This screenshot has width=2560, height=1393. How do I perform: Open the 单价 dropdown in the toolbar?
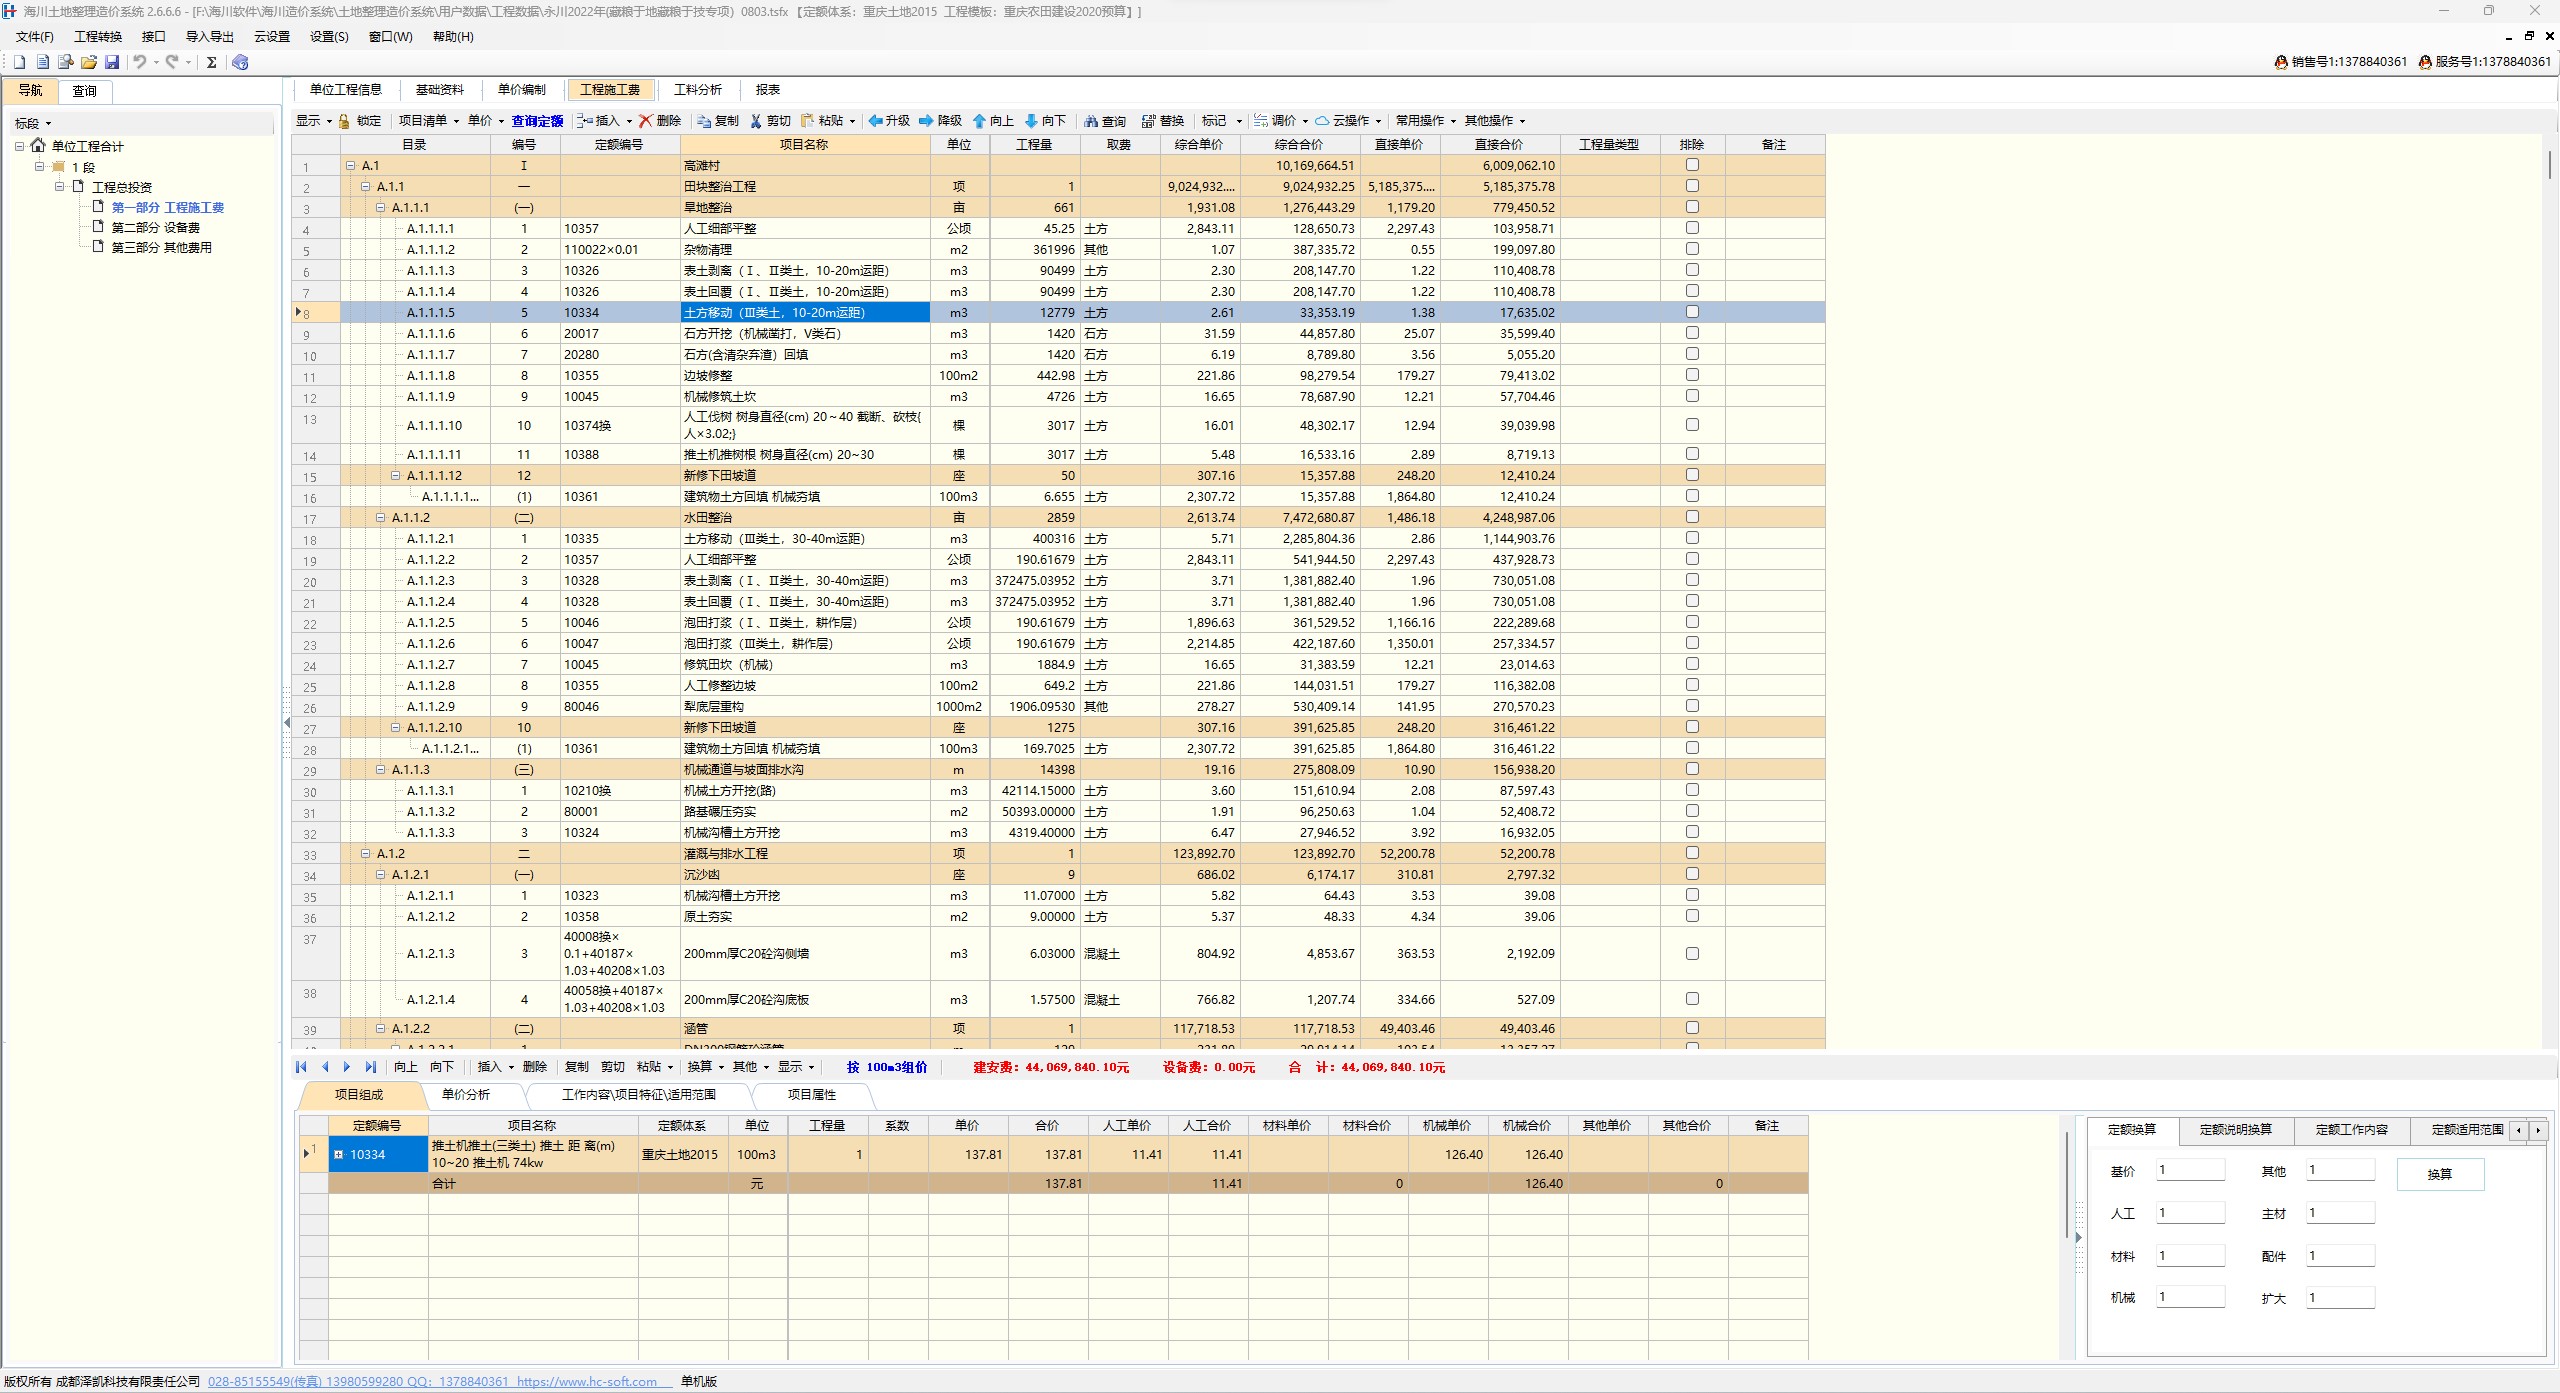coord(486,121)
